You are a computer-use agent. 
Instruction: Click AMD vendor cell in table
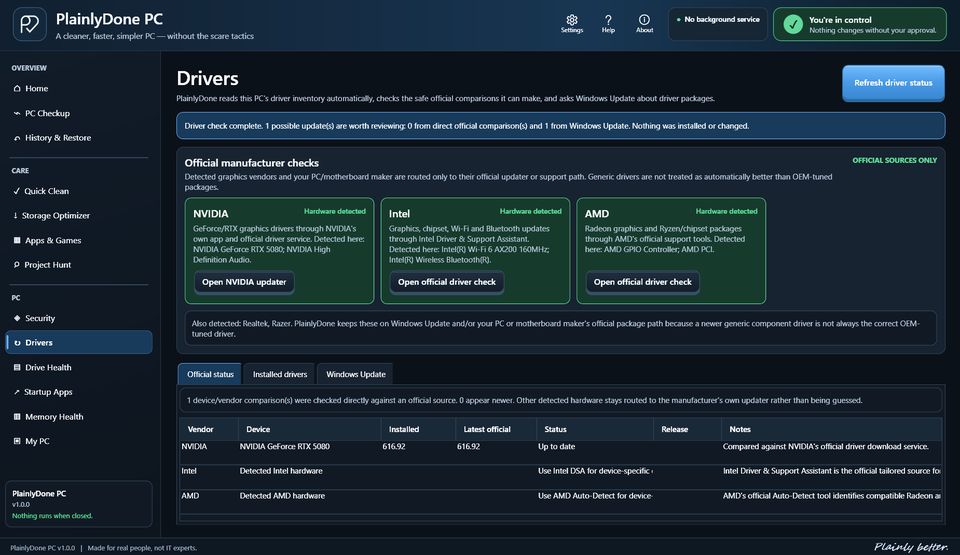click(190, 496)
